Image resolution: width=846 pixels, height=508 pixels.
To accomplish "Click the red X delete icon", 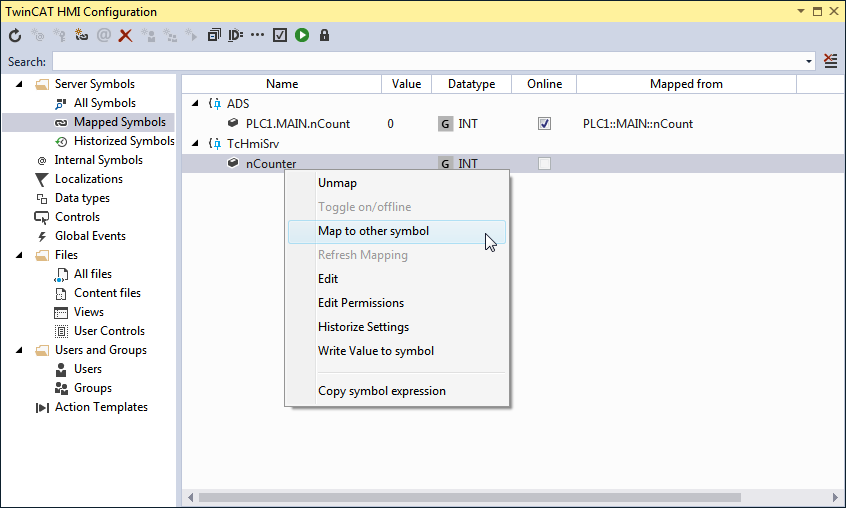I will (125, 36).
